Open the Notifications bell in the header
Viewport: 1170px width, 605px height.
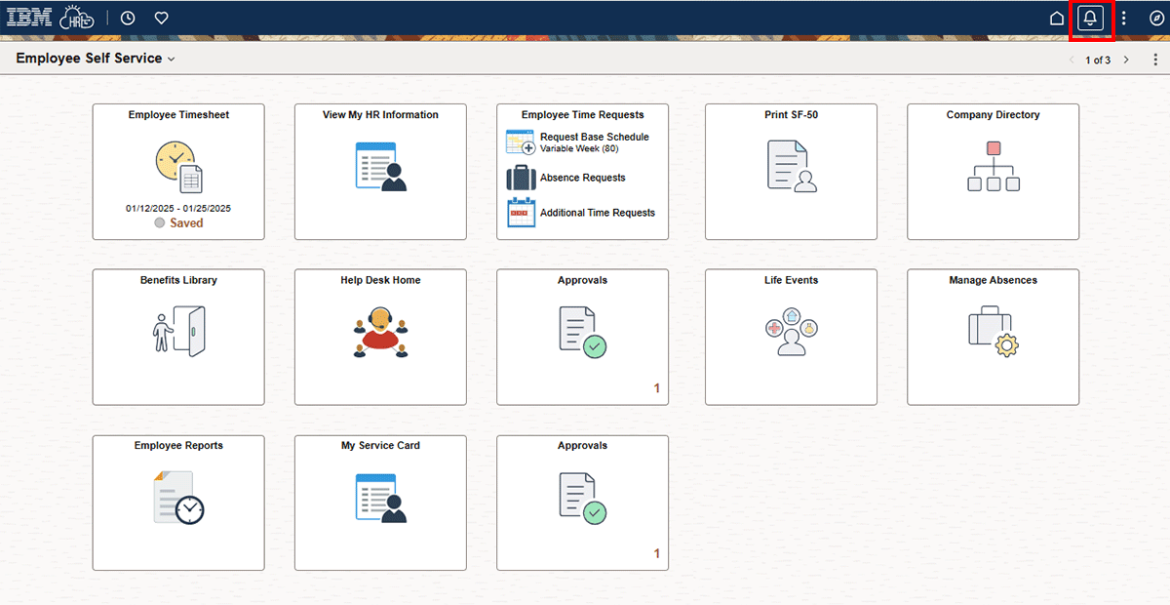coord(1090,17)
